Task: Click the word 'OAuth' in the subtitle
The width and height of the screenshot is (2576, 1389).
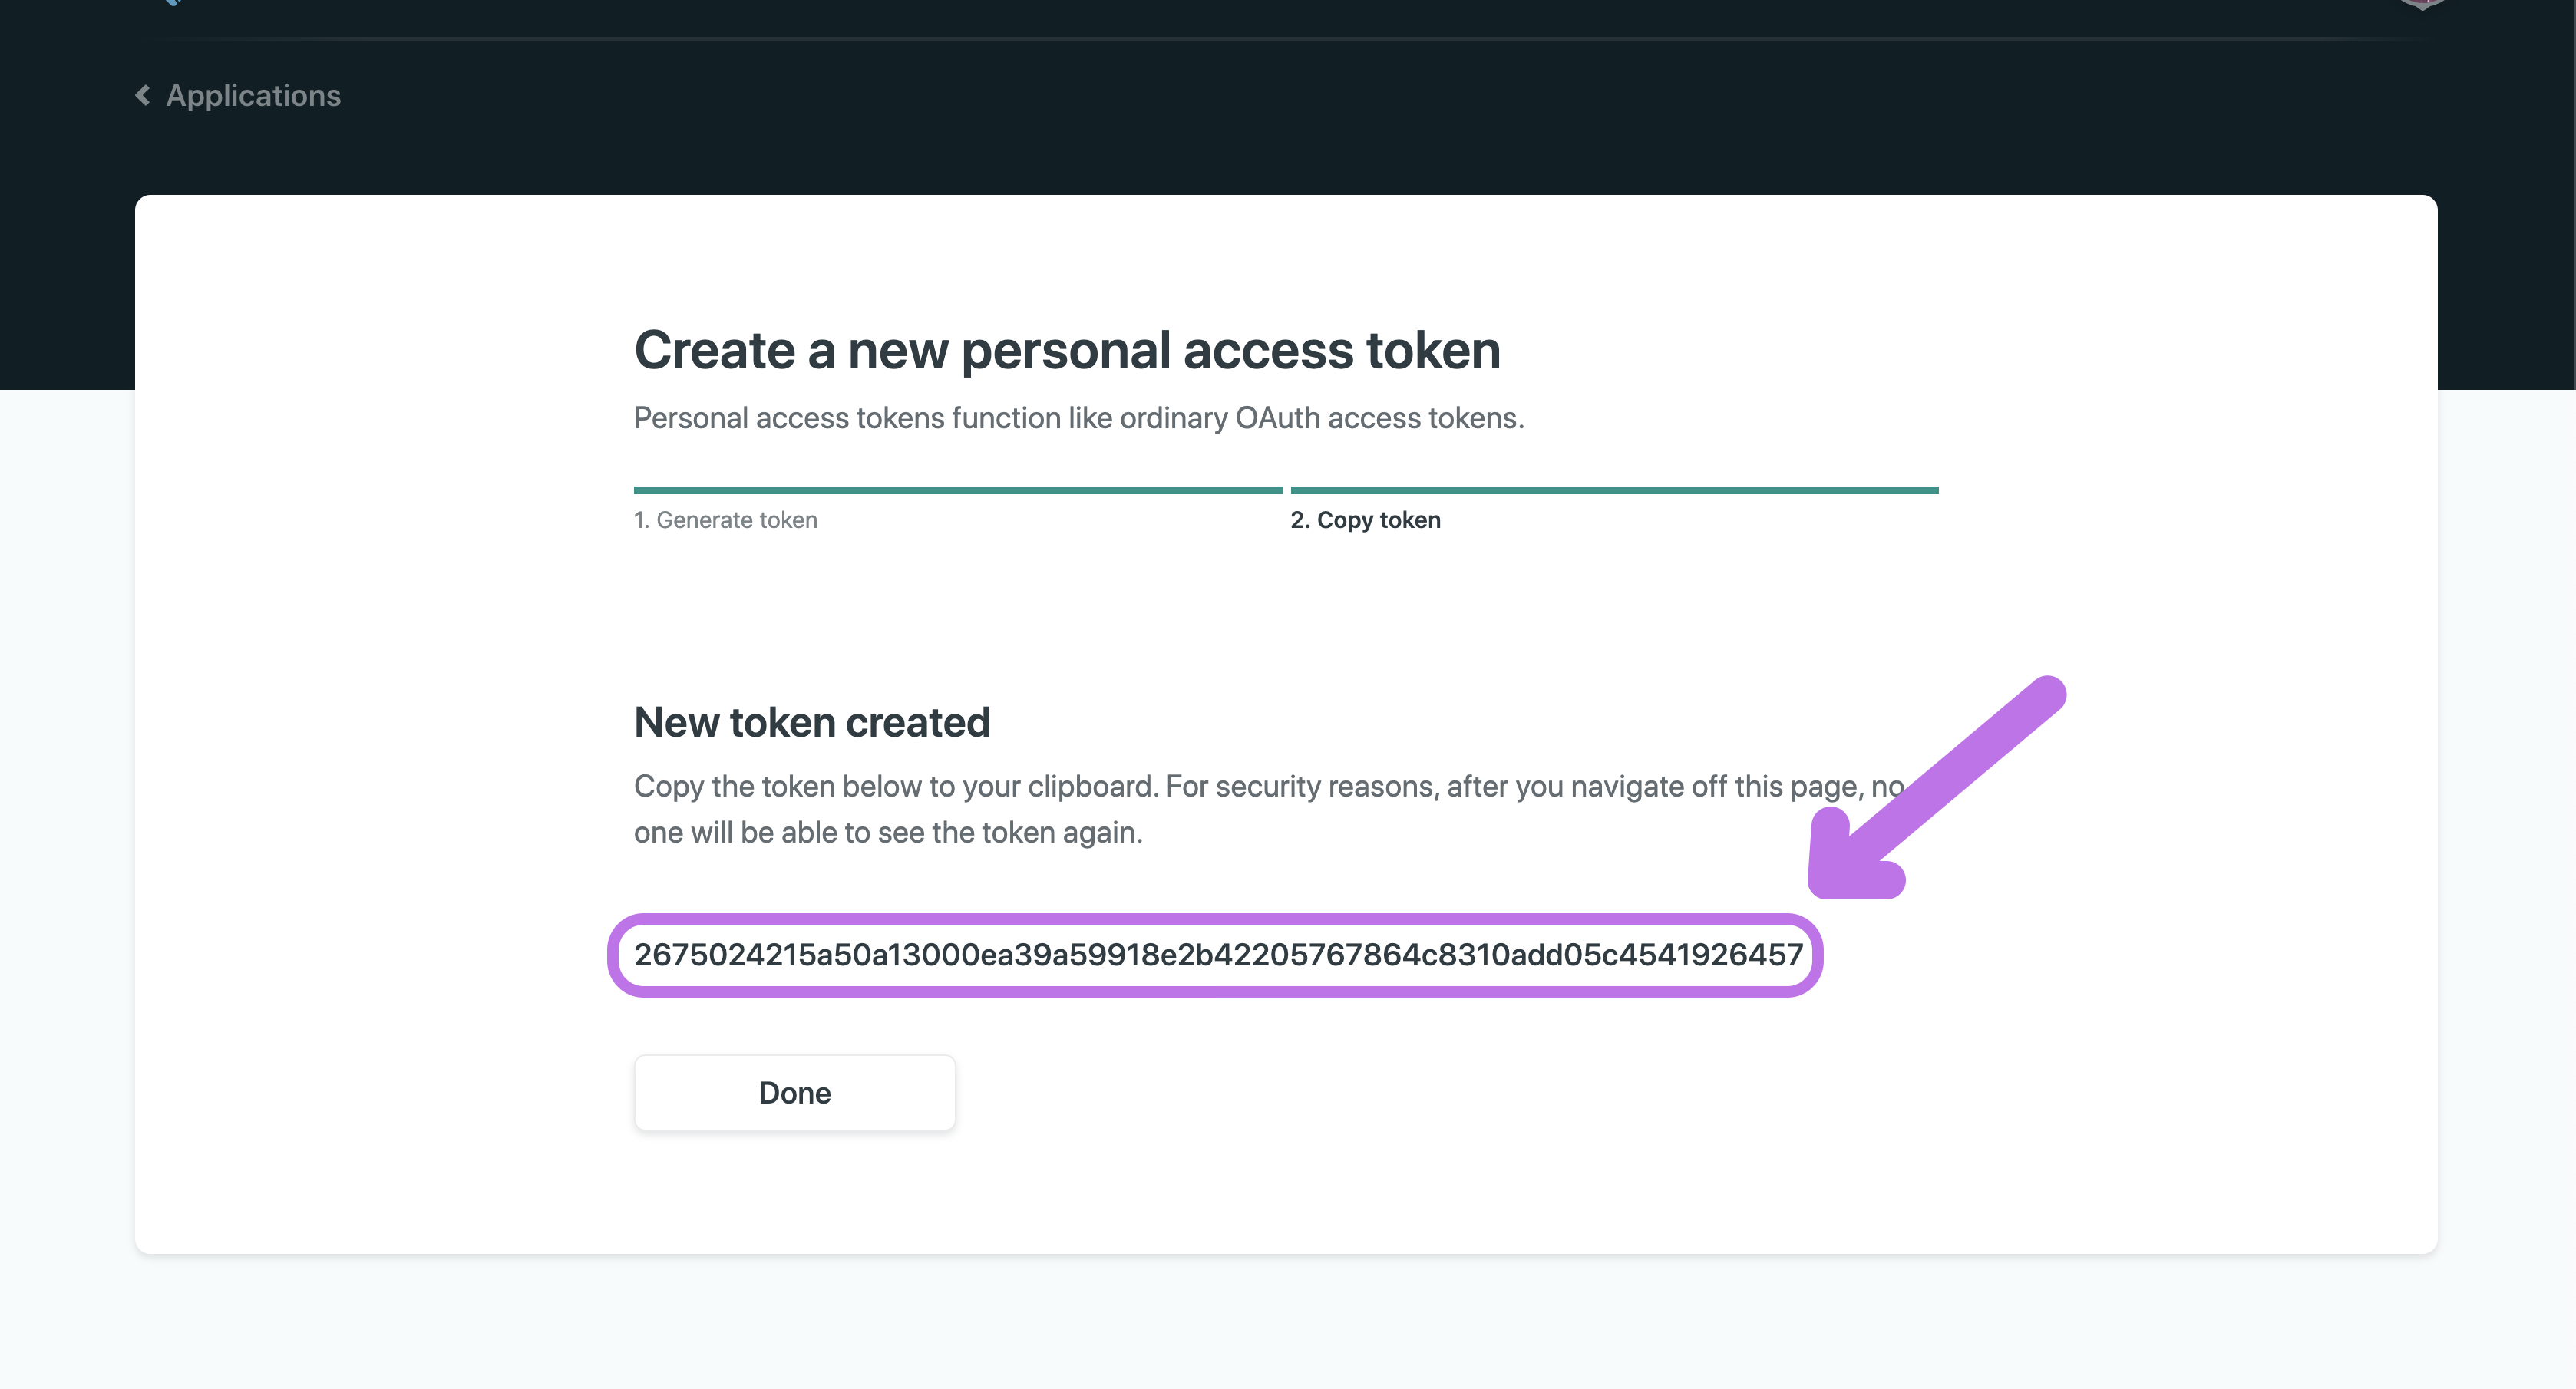Action: [x=1277, y=418]
